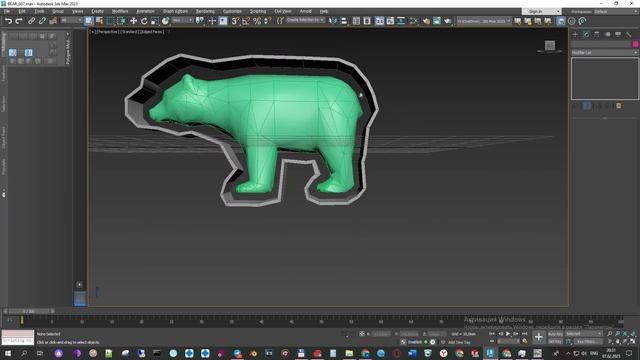Click the Windows Start button

[x=8, y=353]
